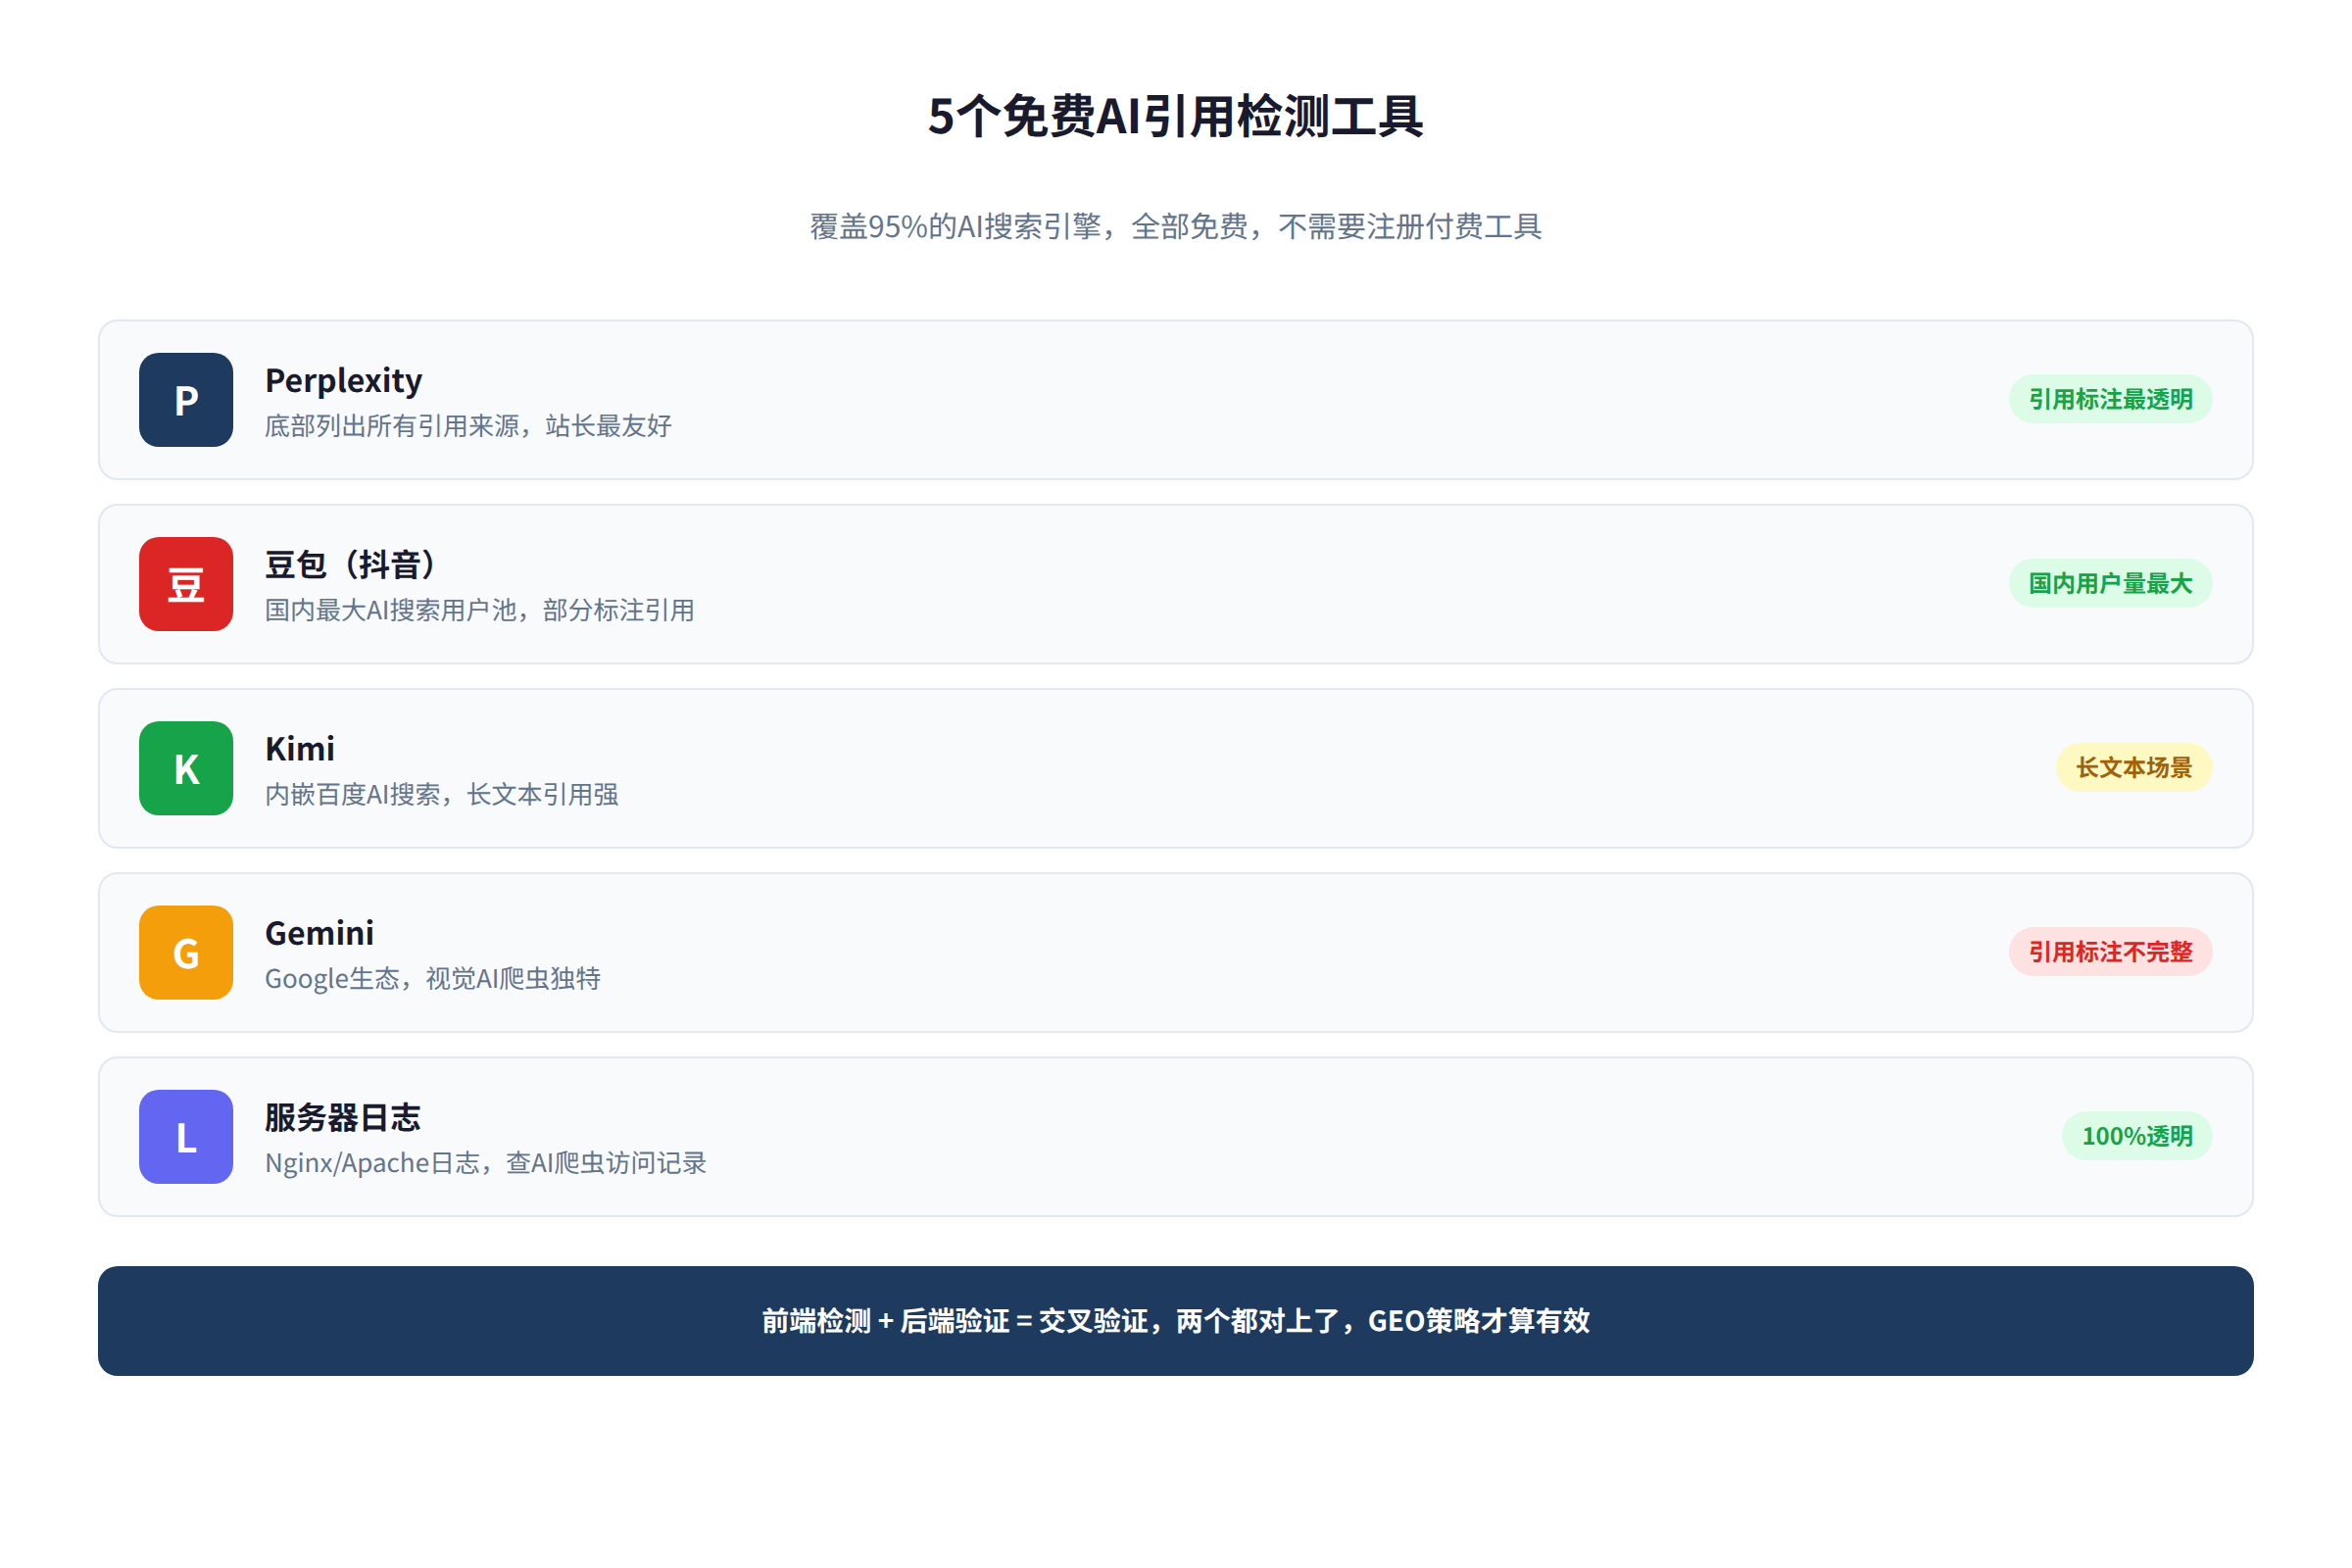Select the 引用标注不完整 red badge
The image size is (2352, 1568).
2110,951
